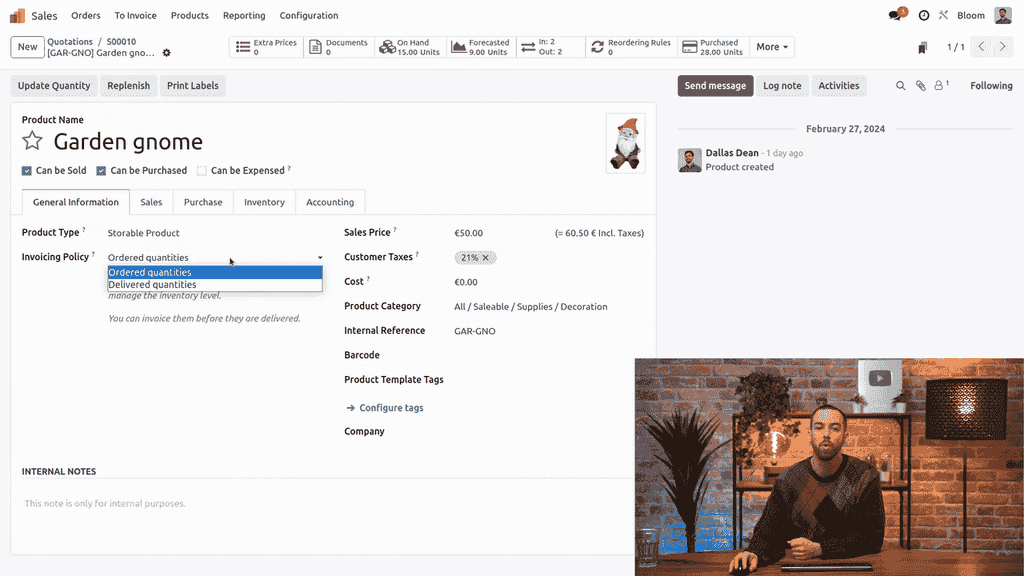This screenshot has height=576, width=1024.
Task: Attach a file using paperclip icon
Action: pos(920,86)
